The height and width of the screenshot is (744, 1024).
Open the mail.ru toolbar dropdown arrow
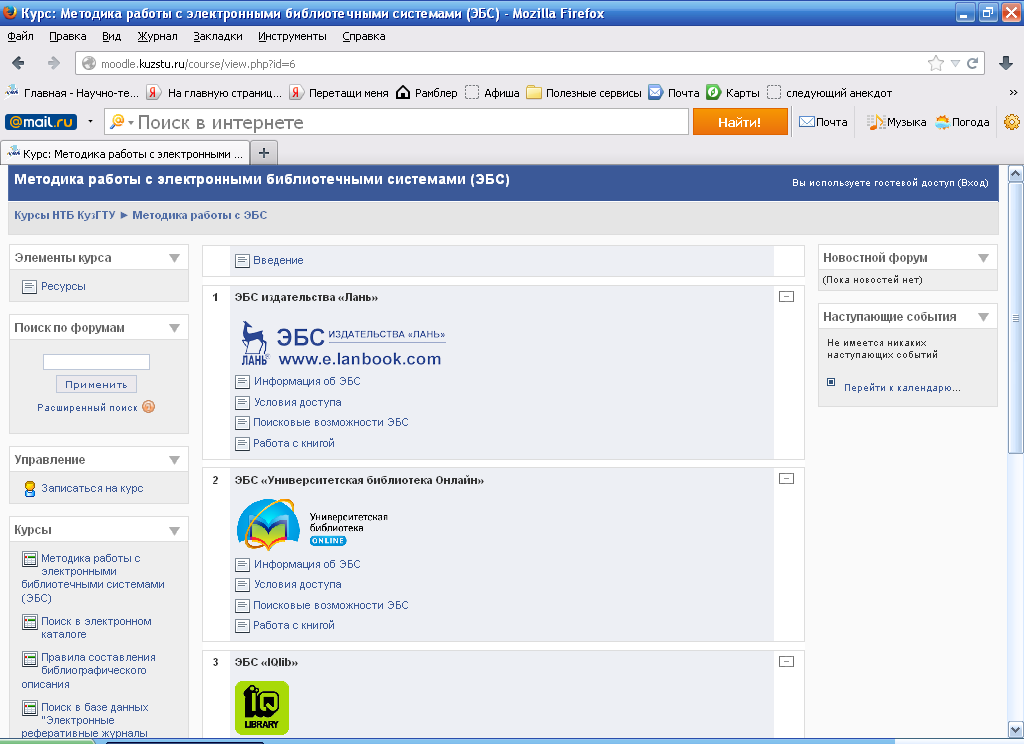pyautogui.click(x=90, y=121)
